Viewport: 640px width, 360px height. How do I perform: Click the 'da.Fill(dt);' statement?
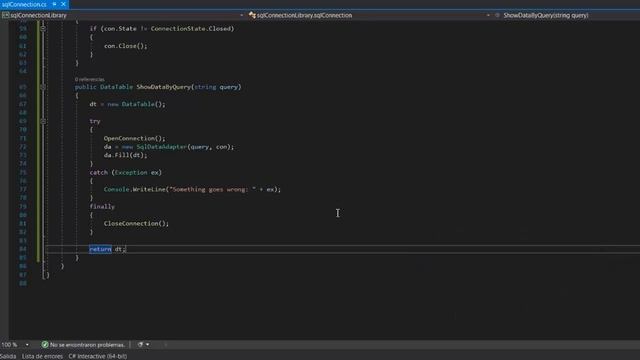(x=125, y=155)
